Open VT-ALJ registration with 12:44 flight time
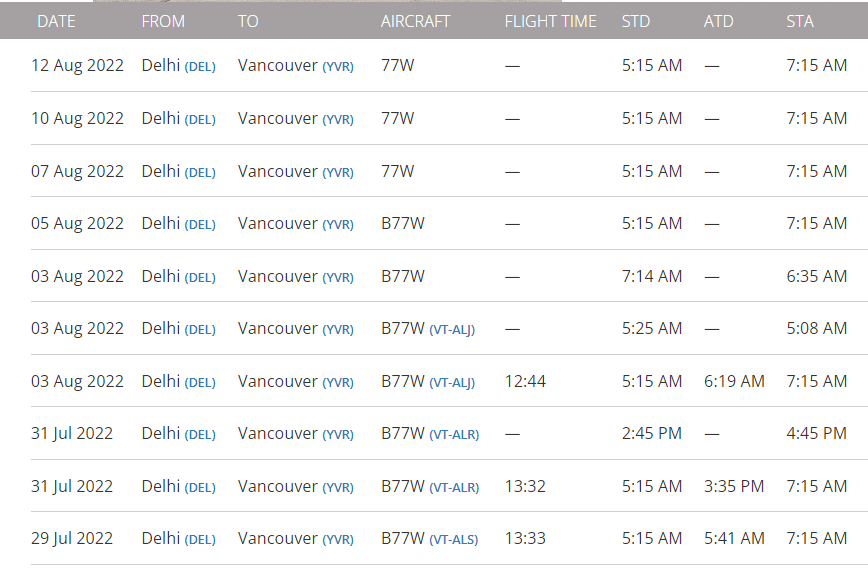Viewport: 868px width, 568px height. [452, 382]
